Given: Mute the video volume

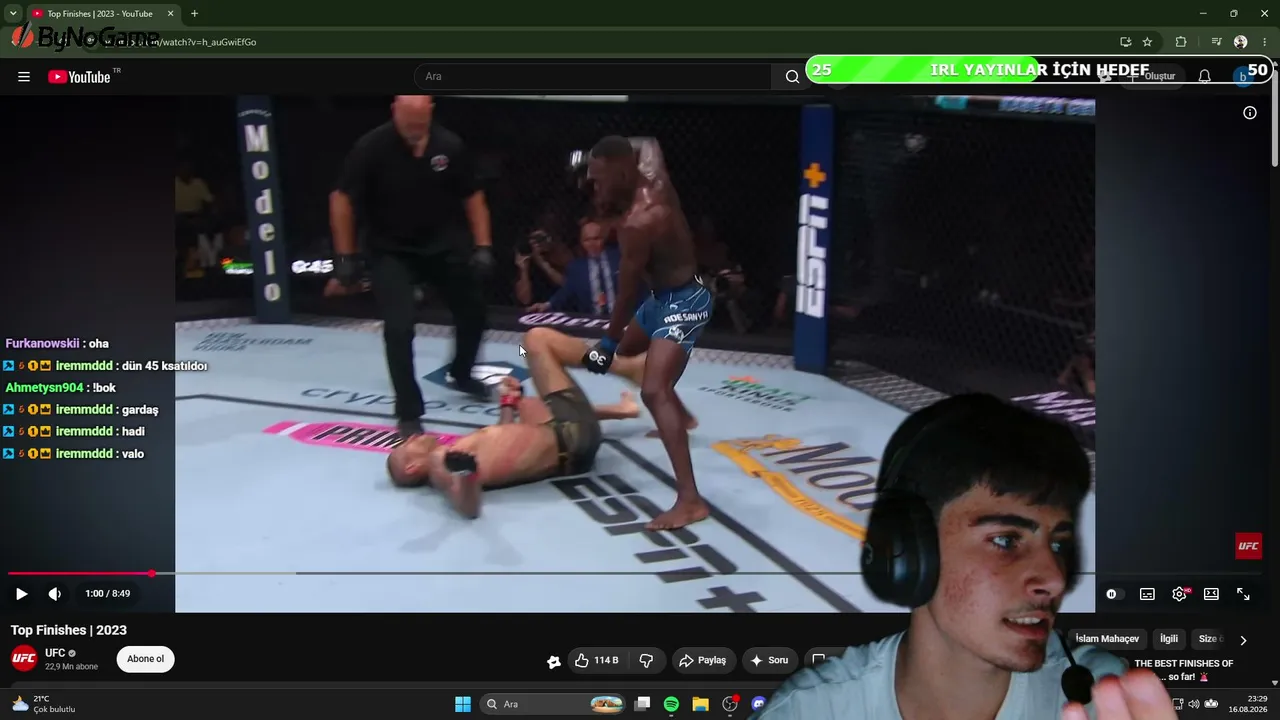Looking at the screenshot, I should pos(55,594).
